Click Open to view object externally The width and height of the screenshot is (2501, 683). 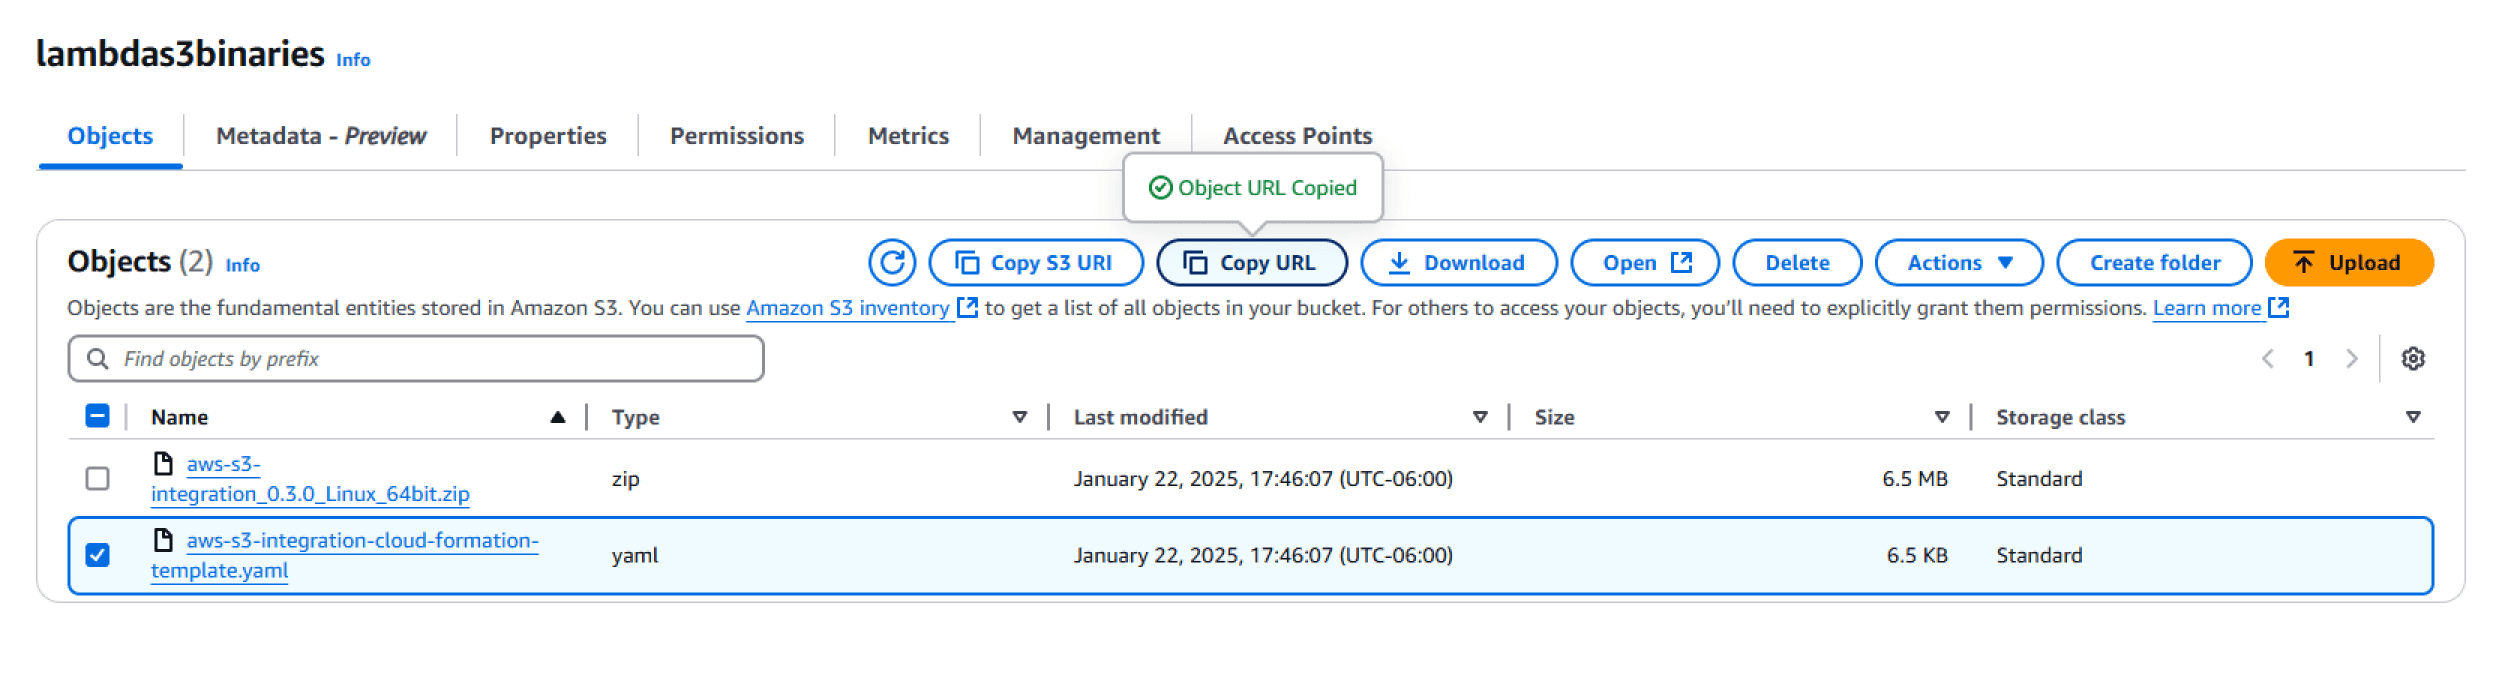(x=1644, y=263)
